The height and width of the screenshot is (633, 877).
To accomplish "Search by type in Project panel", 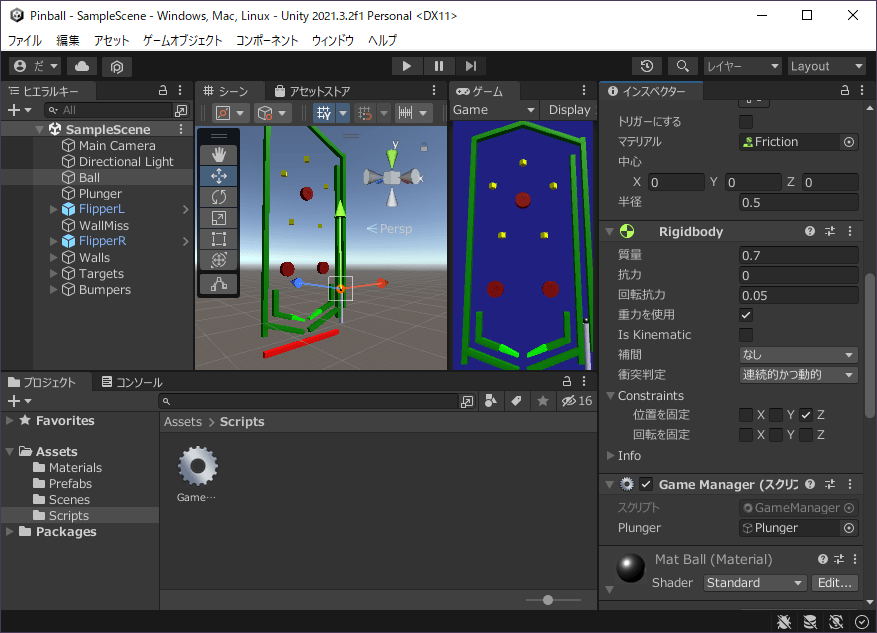I will (x=491, y=400).
